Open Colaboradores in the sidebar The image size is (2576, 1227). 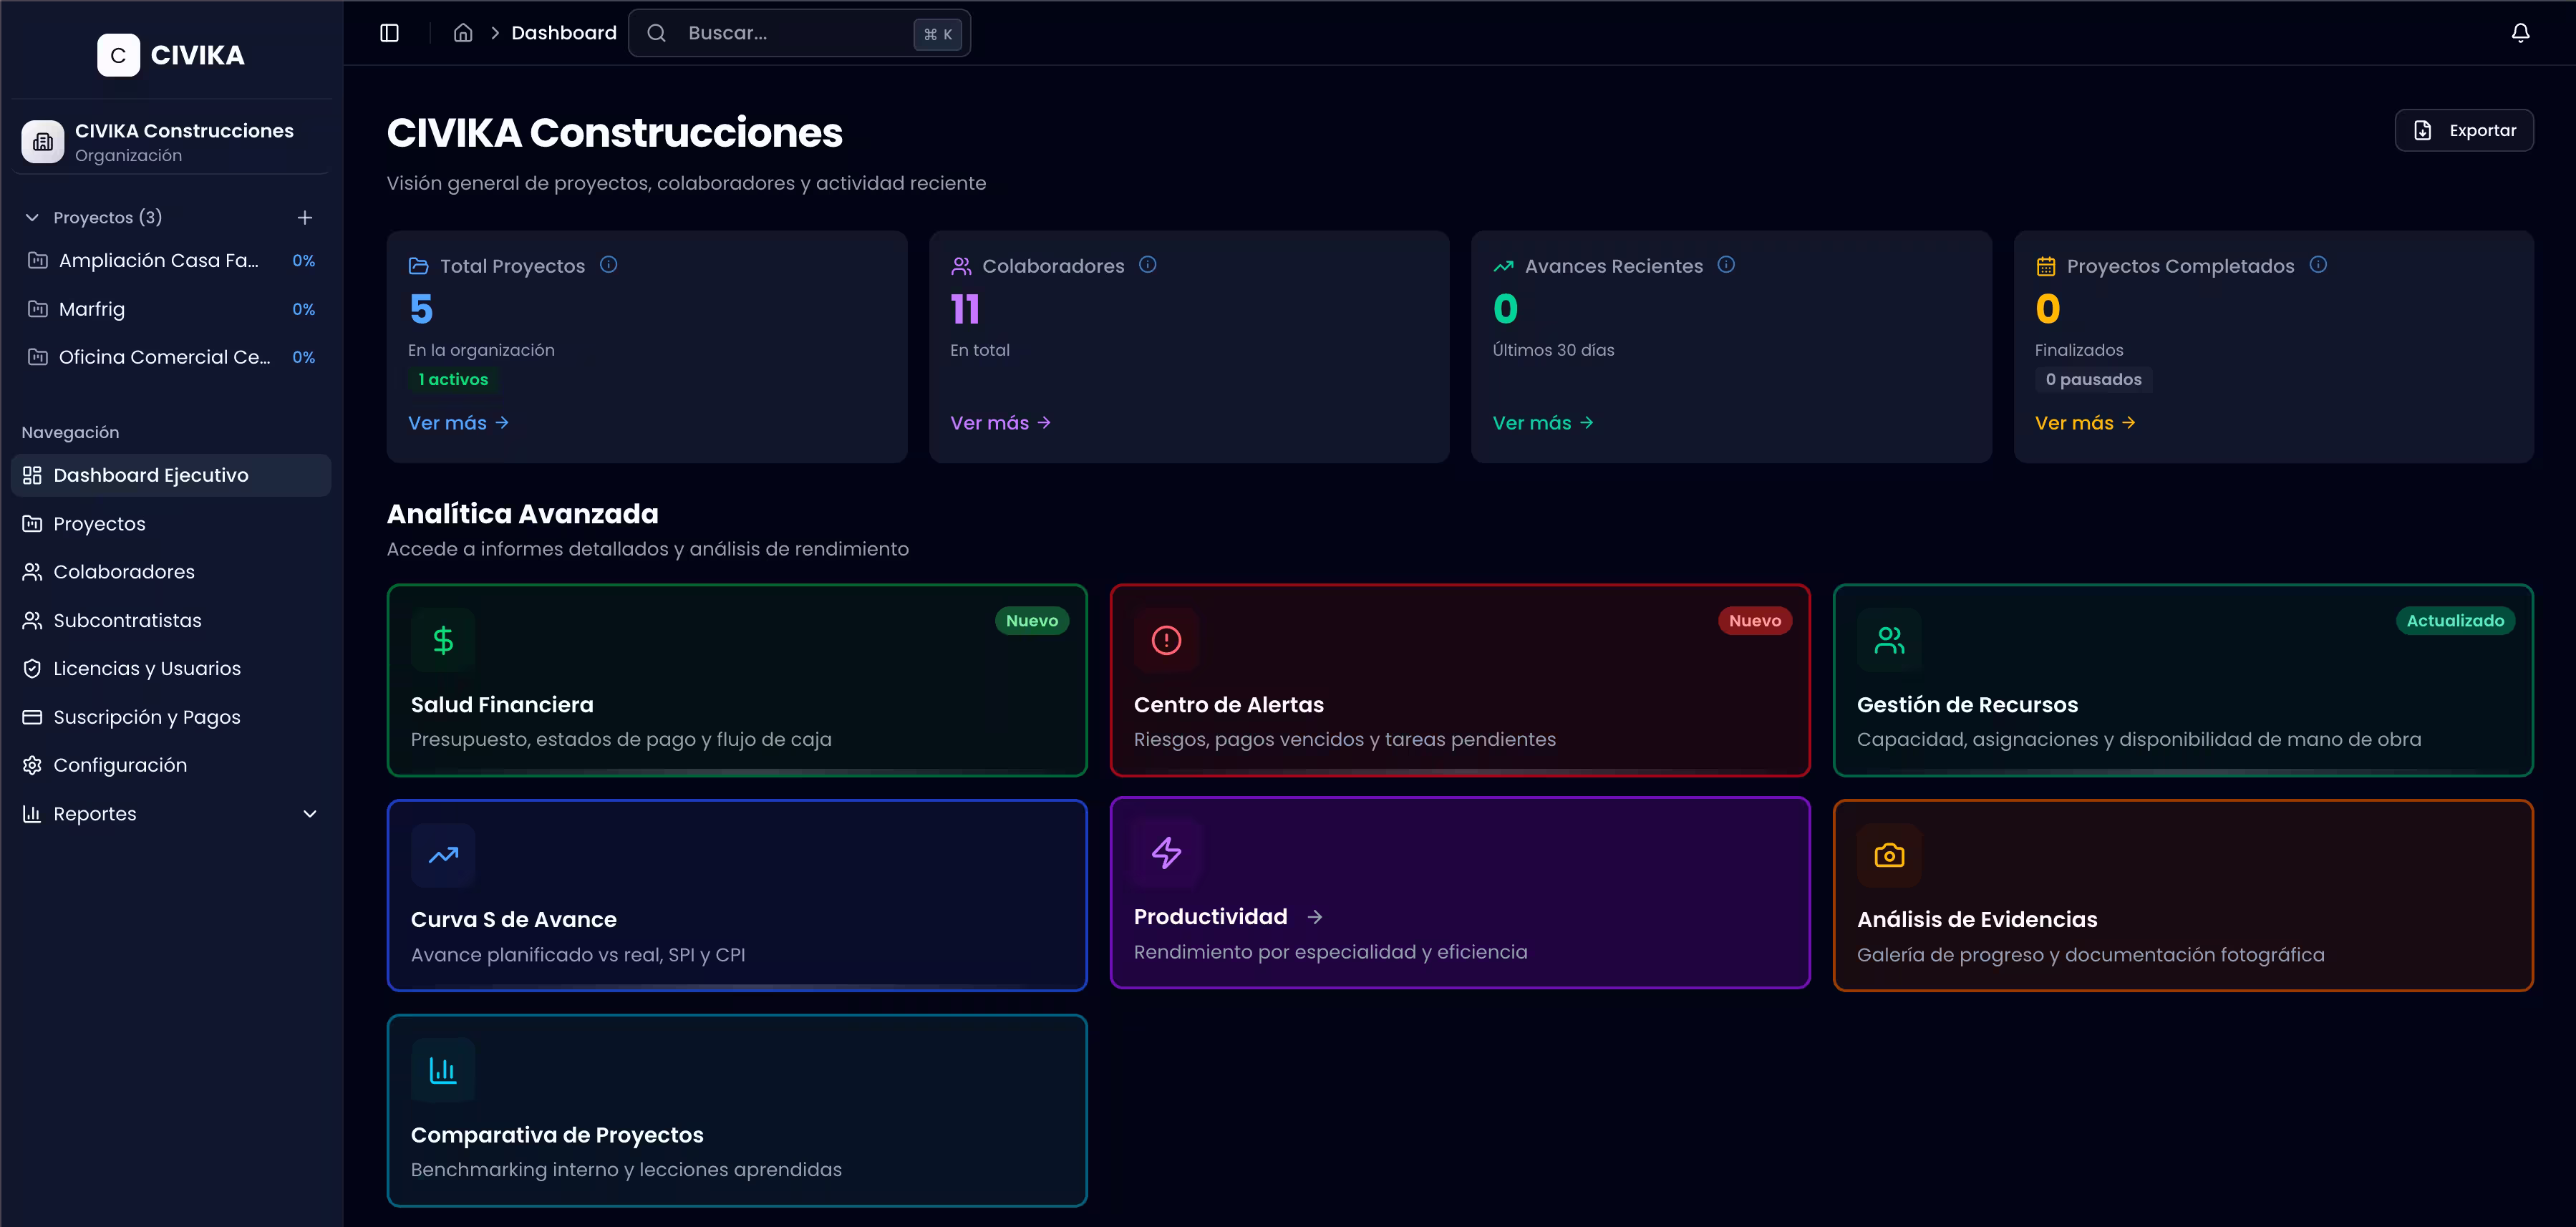(124, 571)
